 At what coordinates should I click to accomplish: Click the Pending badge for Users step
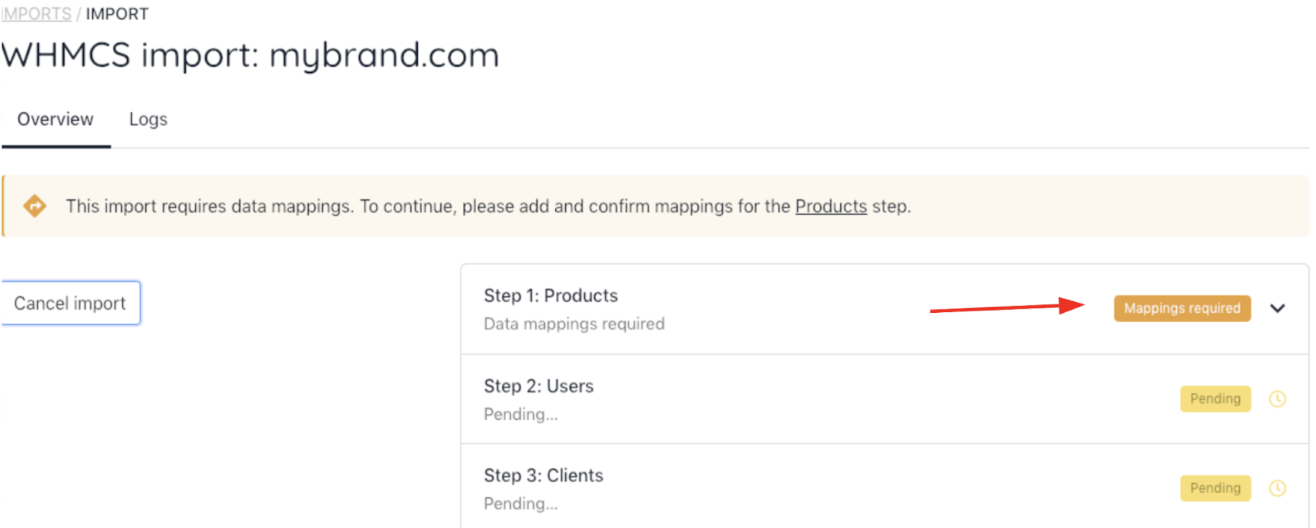click(1215, 398)
